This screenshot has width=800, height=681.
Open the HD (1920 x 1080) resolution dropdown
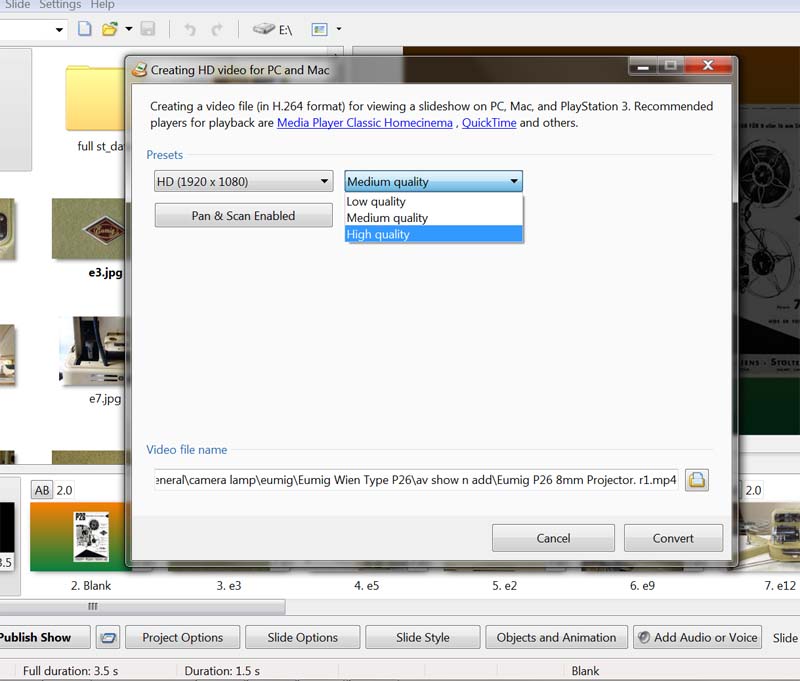243,181
